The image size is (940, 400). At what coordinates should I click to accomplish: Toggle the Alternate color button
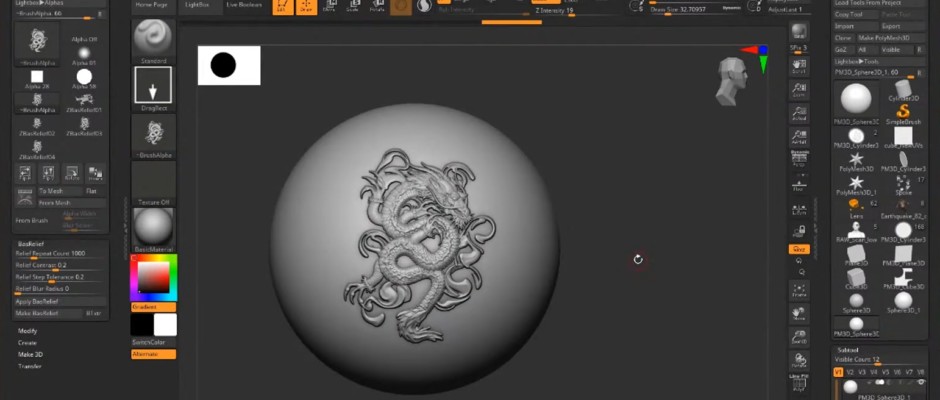coord(153,354)
